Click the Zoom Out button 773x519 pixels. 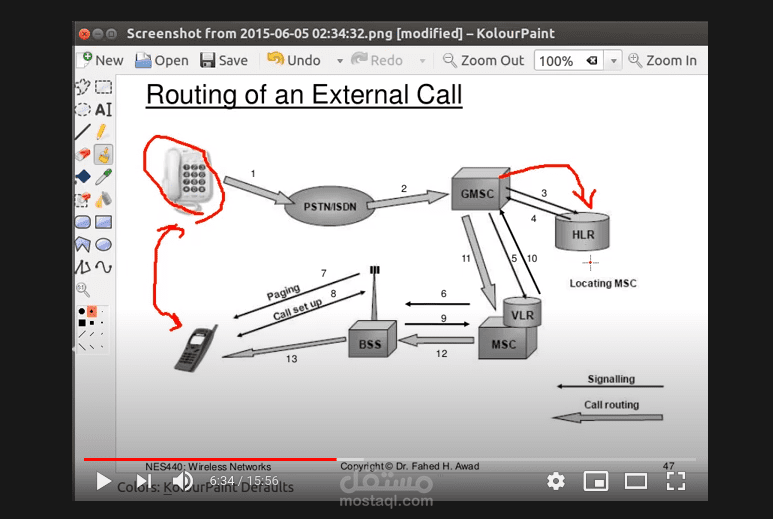coord(483,60)
